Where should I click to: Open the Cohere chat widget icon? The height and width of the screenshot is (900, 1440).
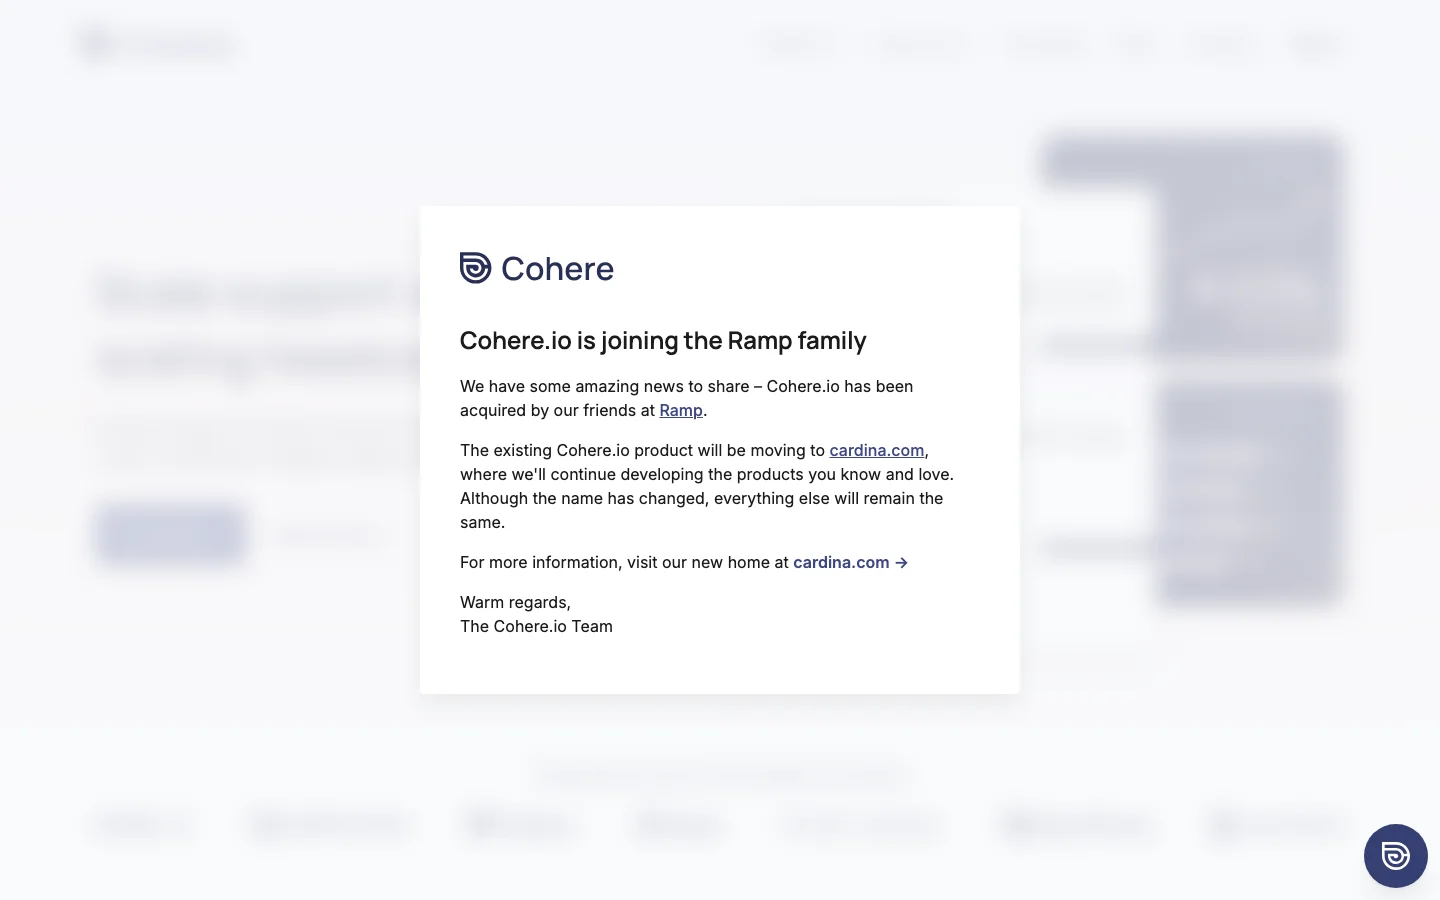click(1395, 856)
